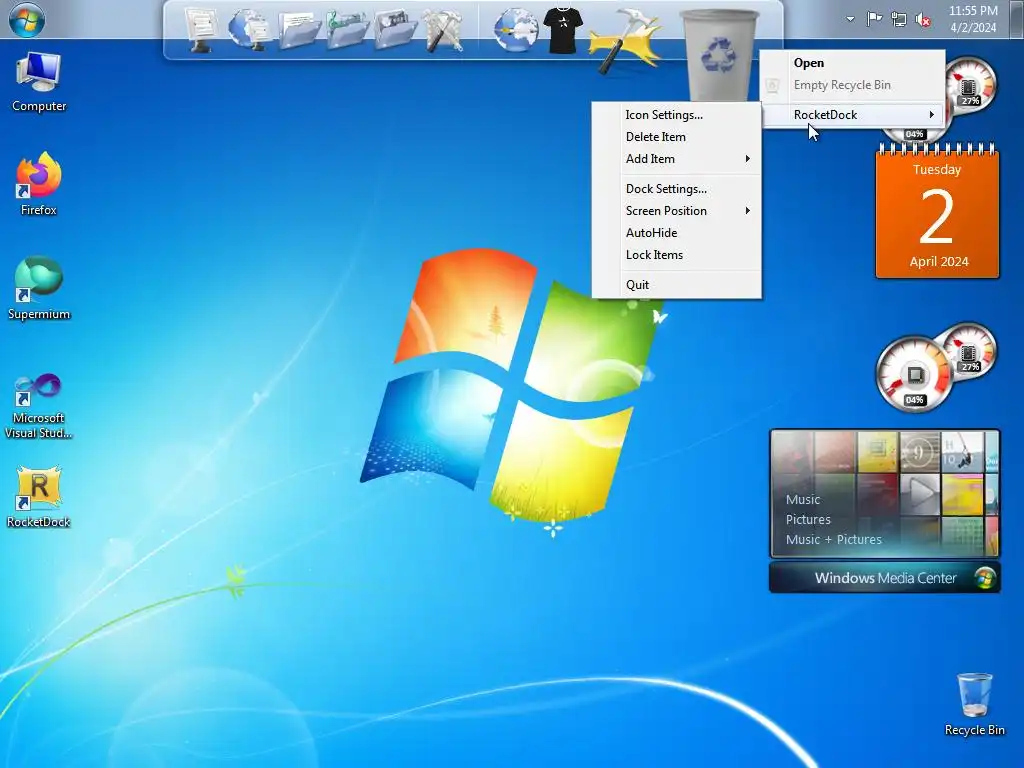Viewport: 1024px width, 768px height.
Task: Open the Documents folder in the dock
Action: 298,30
